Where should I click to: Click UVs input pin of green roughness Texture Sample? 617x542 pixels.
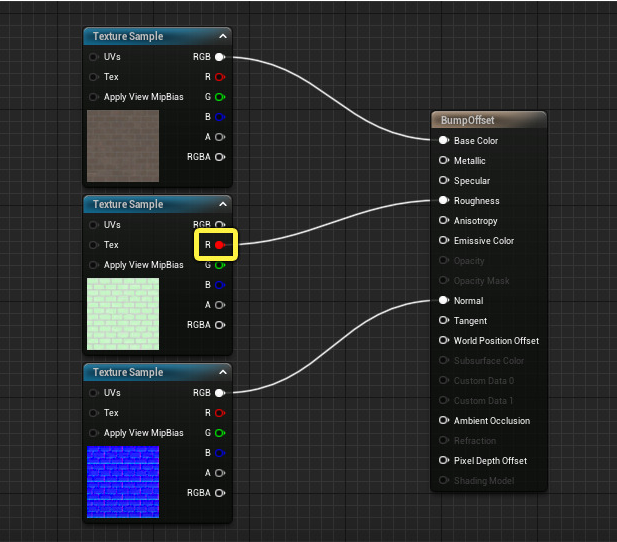[93, 225]
